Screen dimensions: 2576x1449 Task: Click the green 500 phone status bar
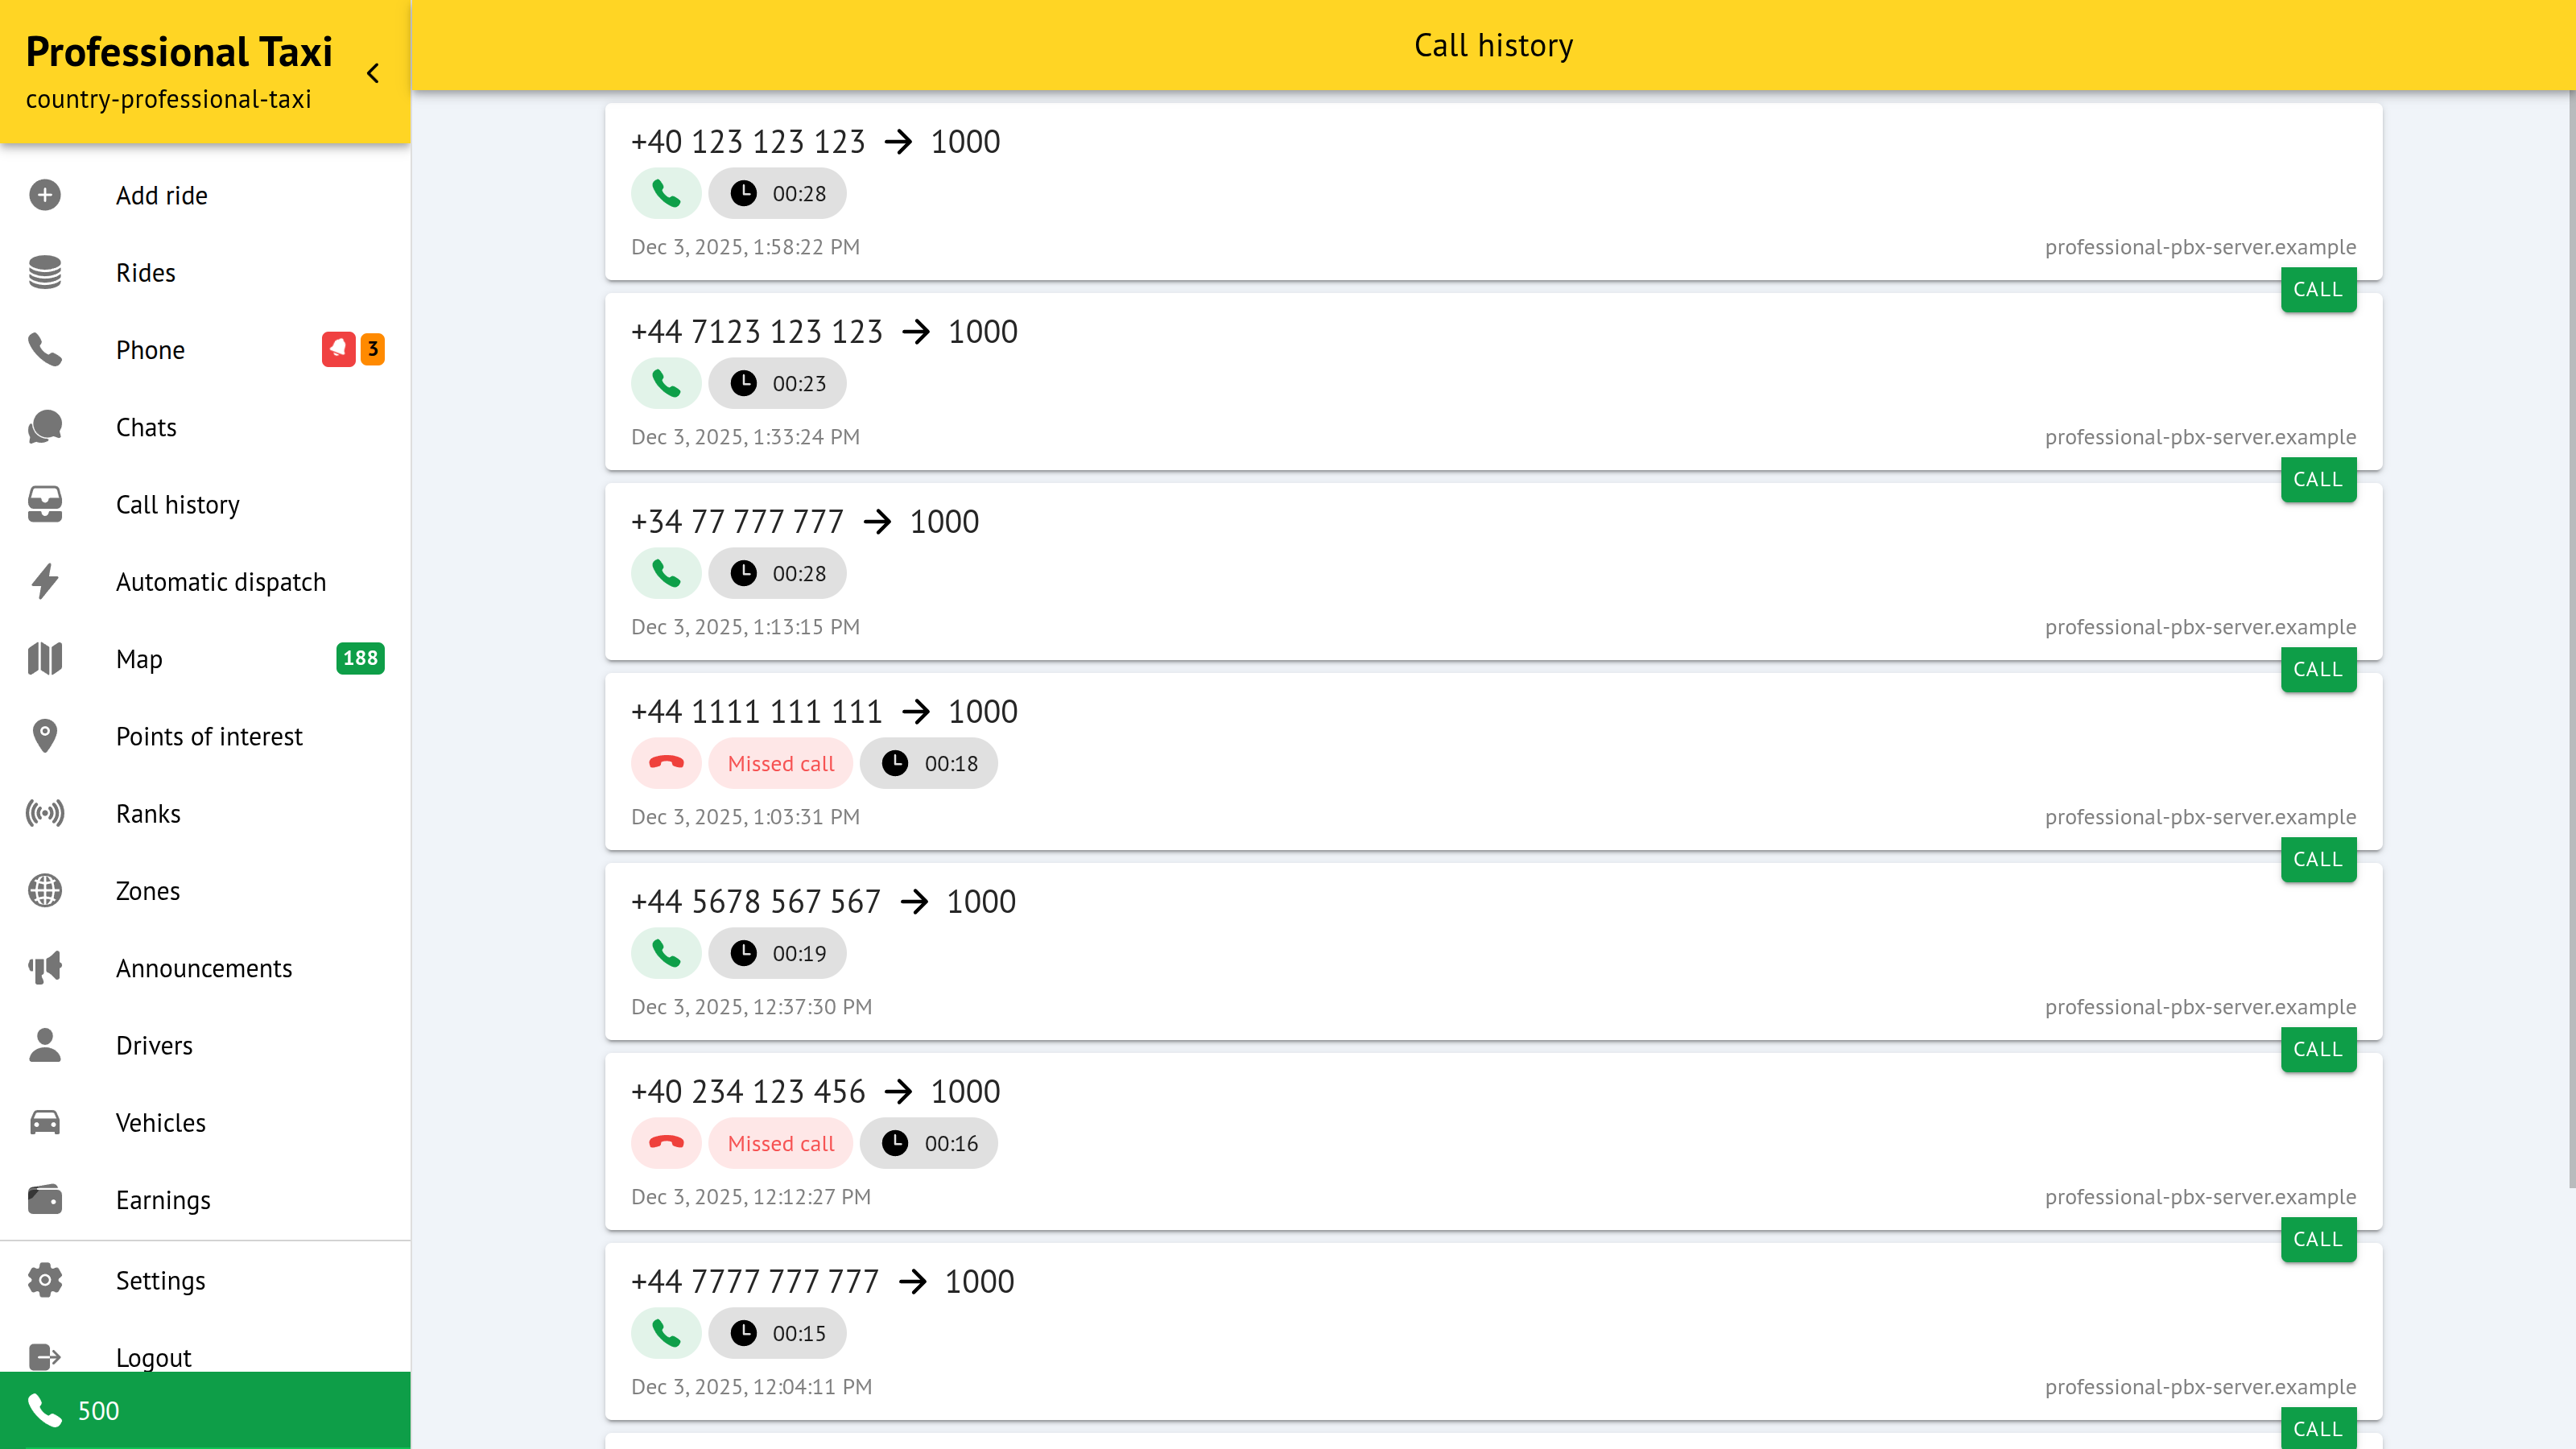click(x=205, y=1410)
